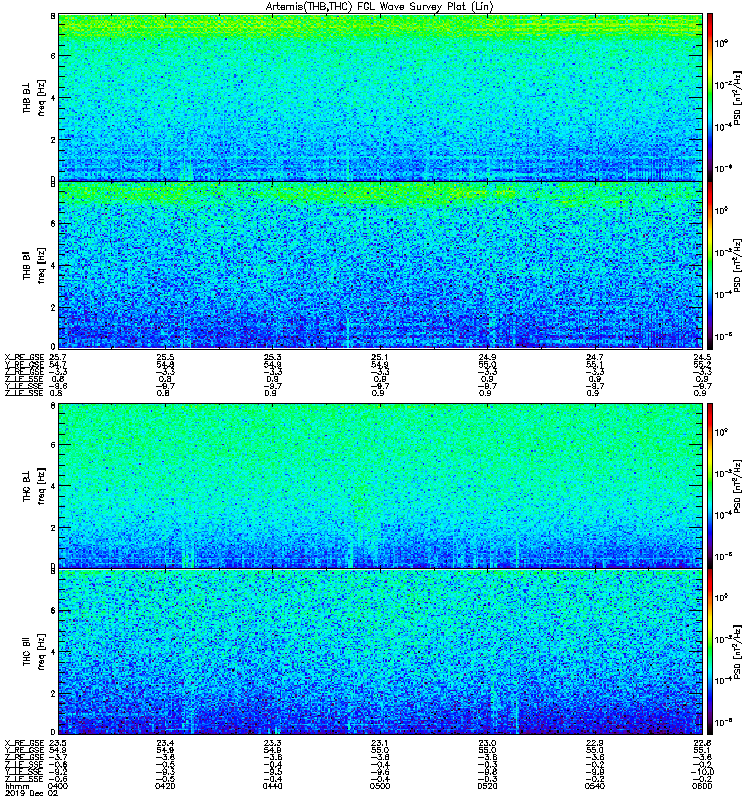Screen dimensions: 750x800
Task: Click the '6' Hz tick label of THC B∥
Action: 53,611
